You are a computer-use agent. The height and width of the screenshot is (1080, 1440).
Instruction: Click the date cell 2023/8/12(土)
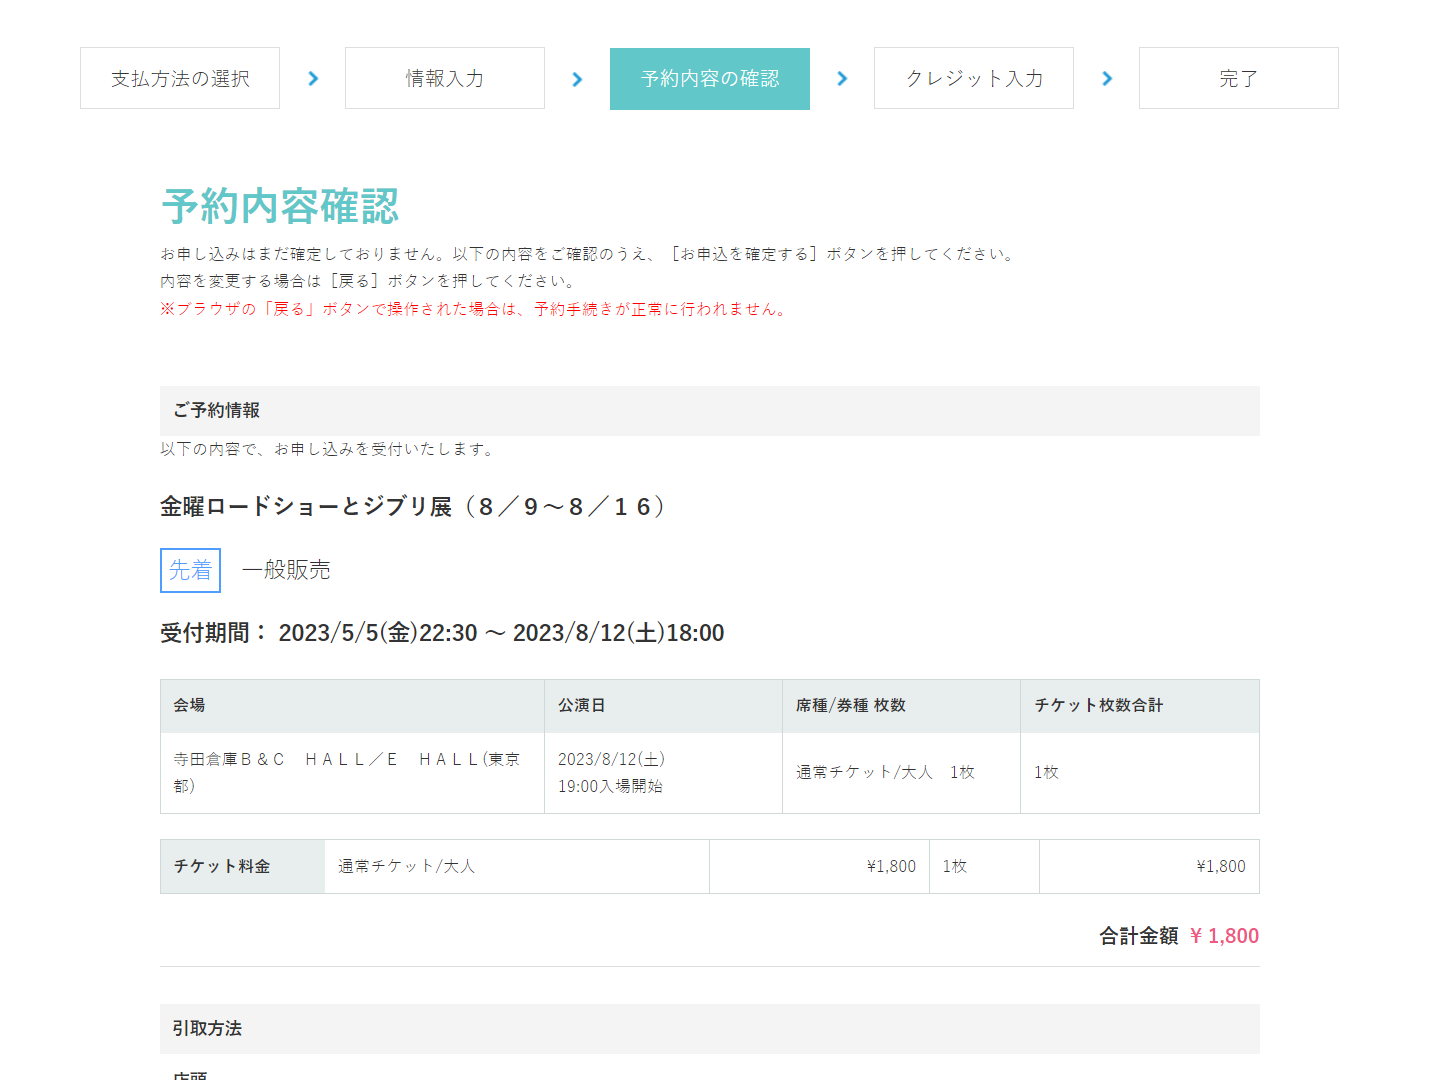(x=663, y=773)
